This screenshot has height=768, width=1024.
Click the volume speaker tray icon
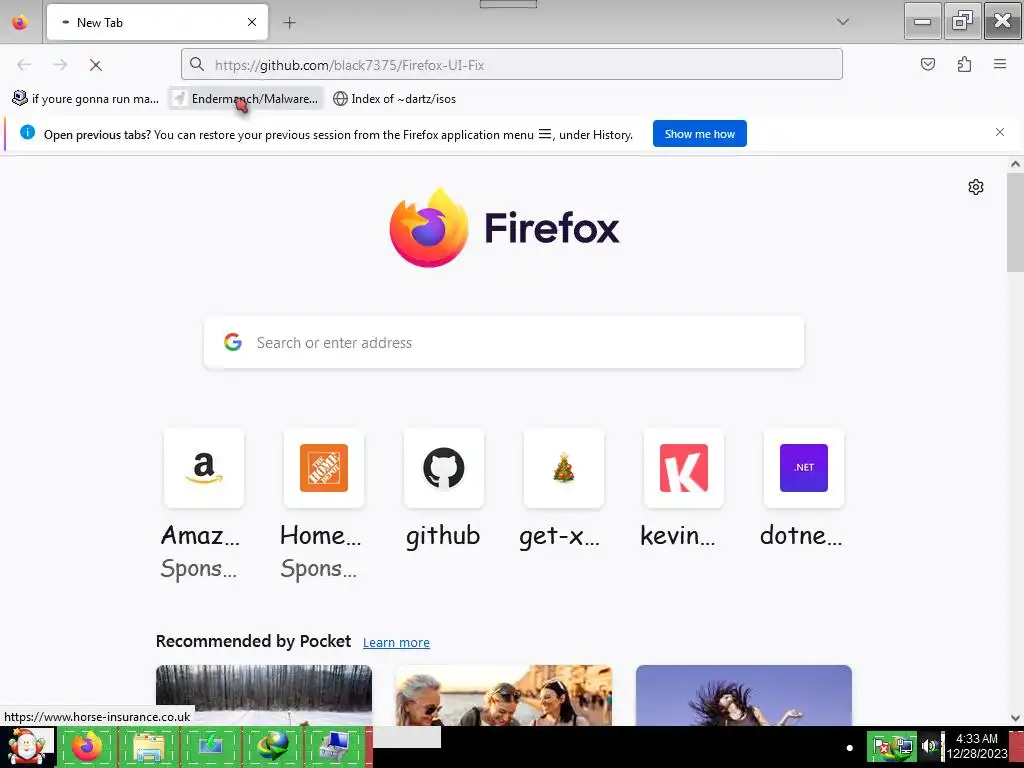(x=929, y=746)
